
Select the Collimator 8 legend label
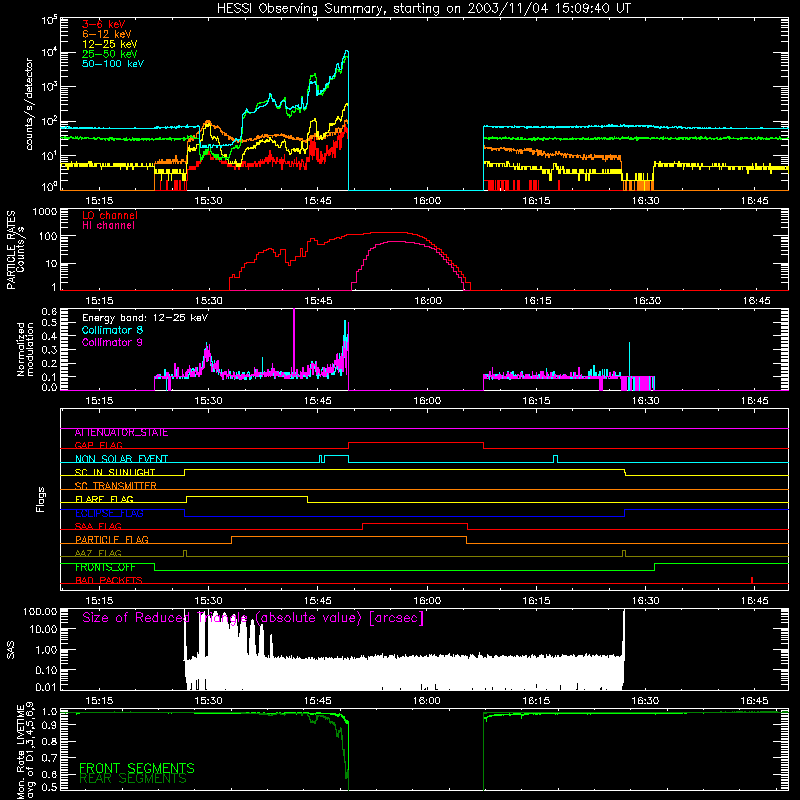click(112, 330)
